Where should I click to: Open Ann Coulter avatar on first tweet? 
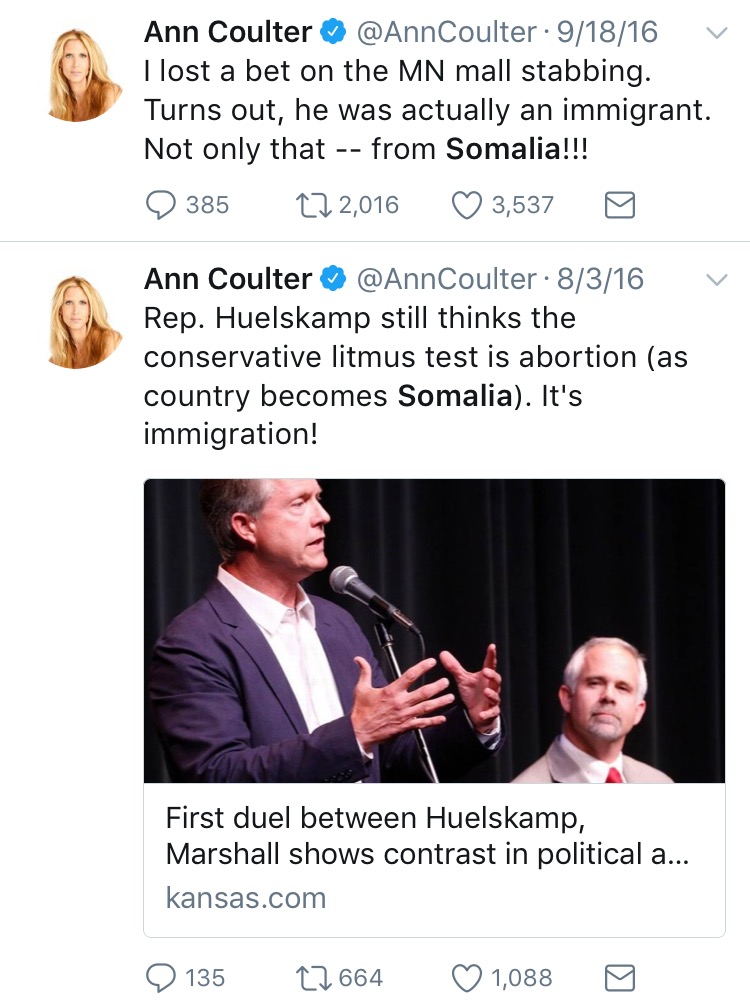83,75
